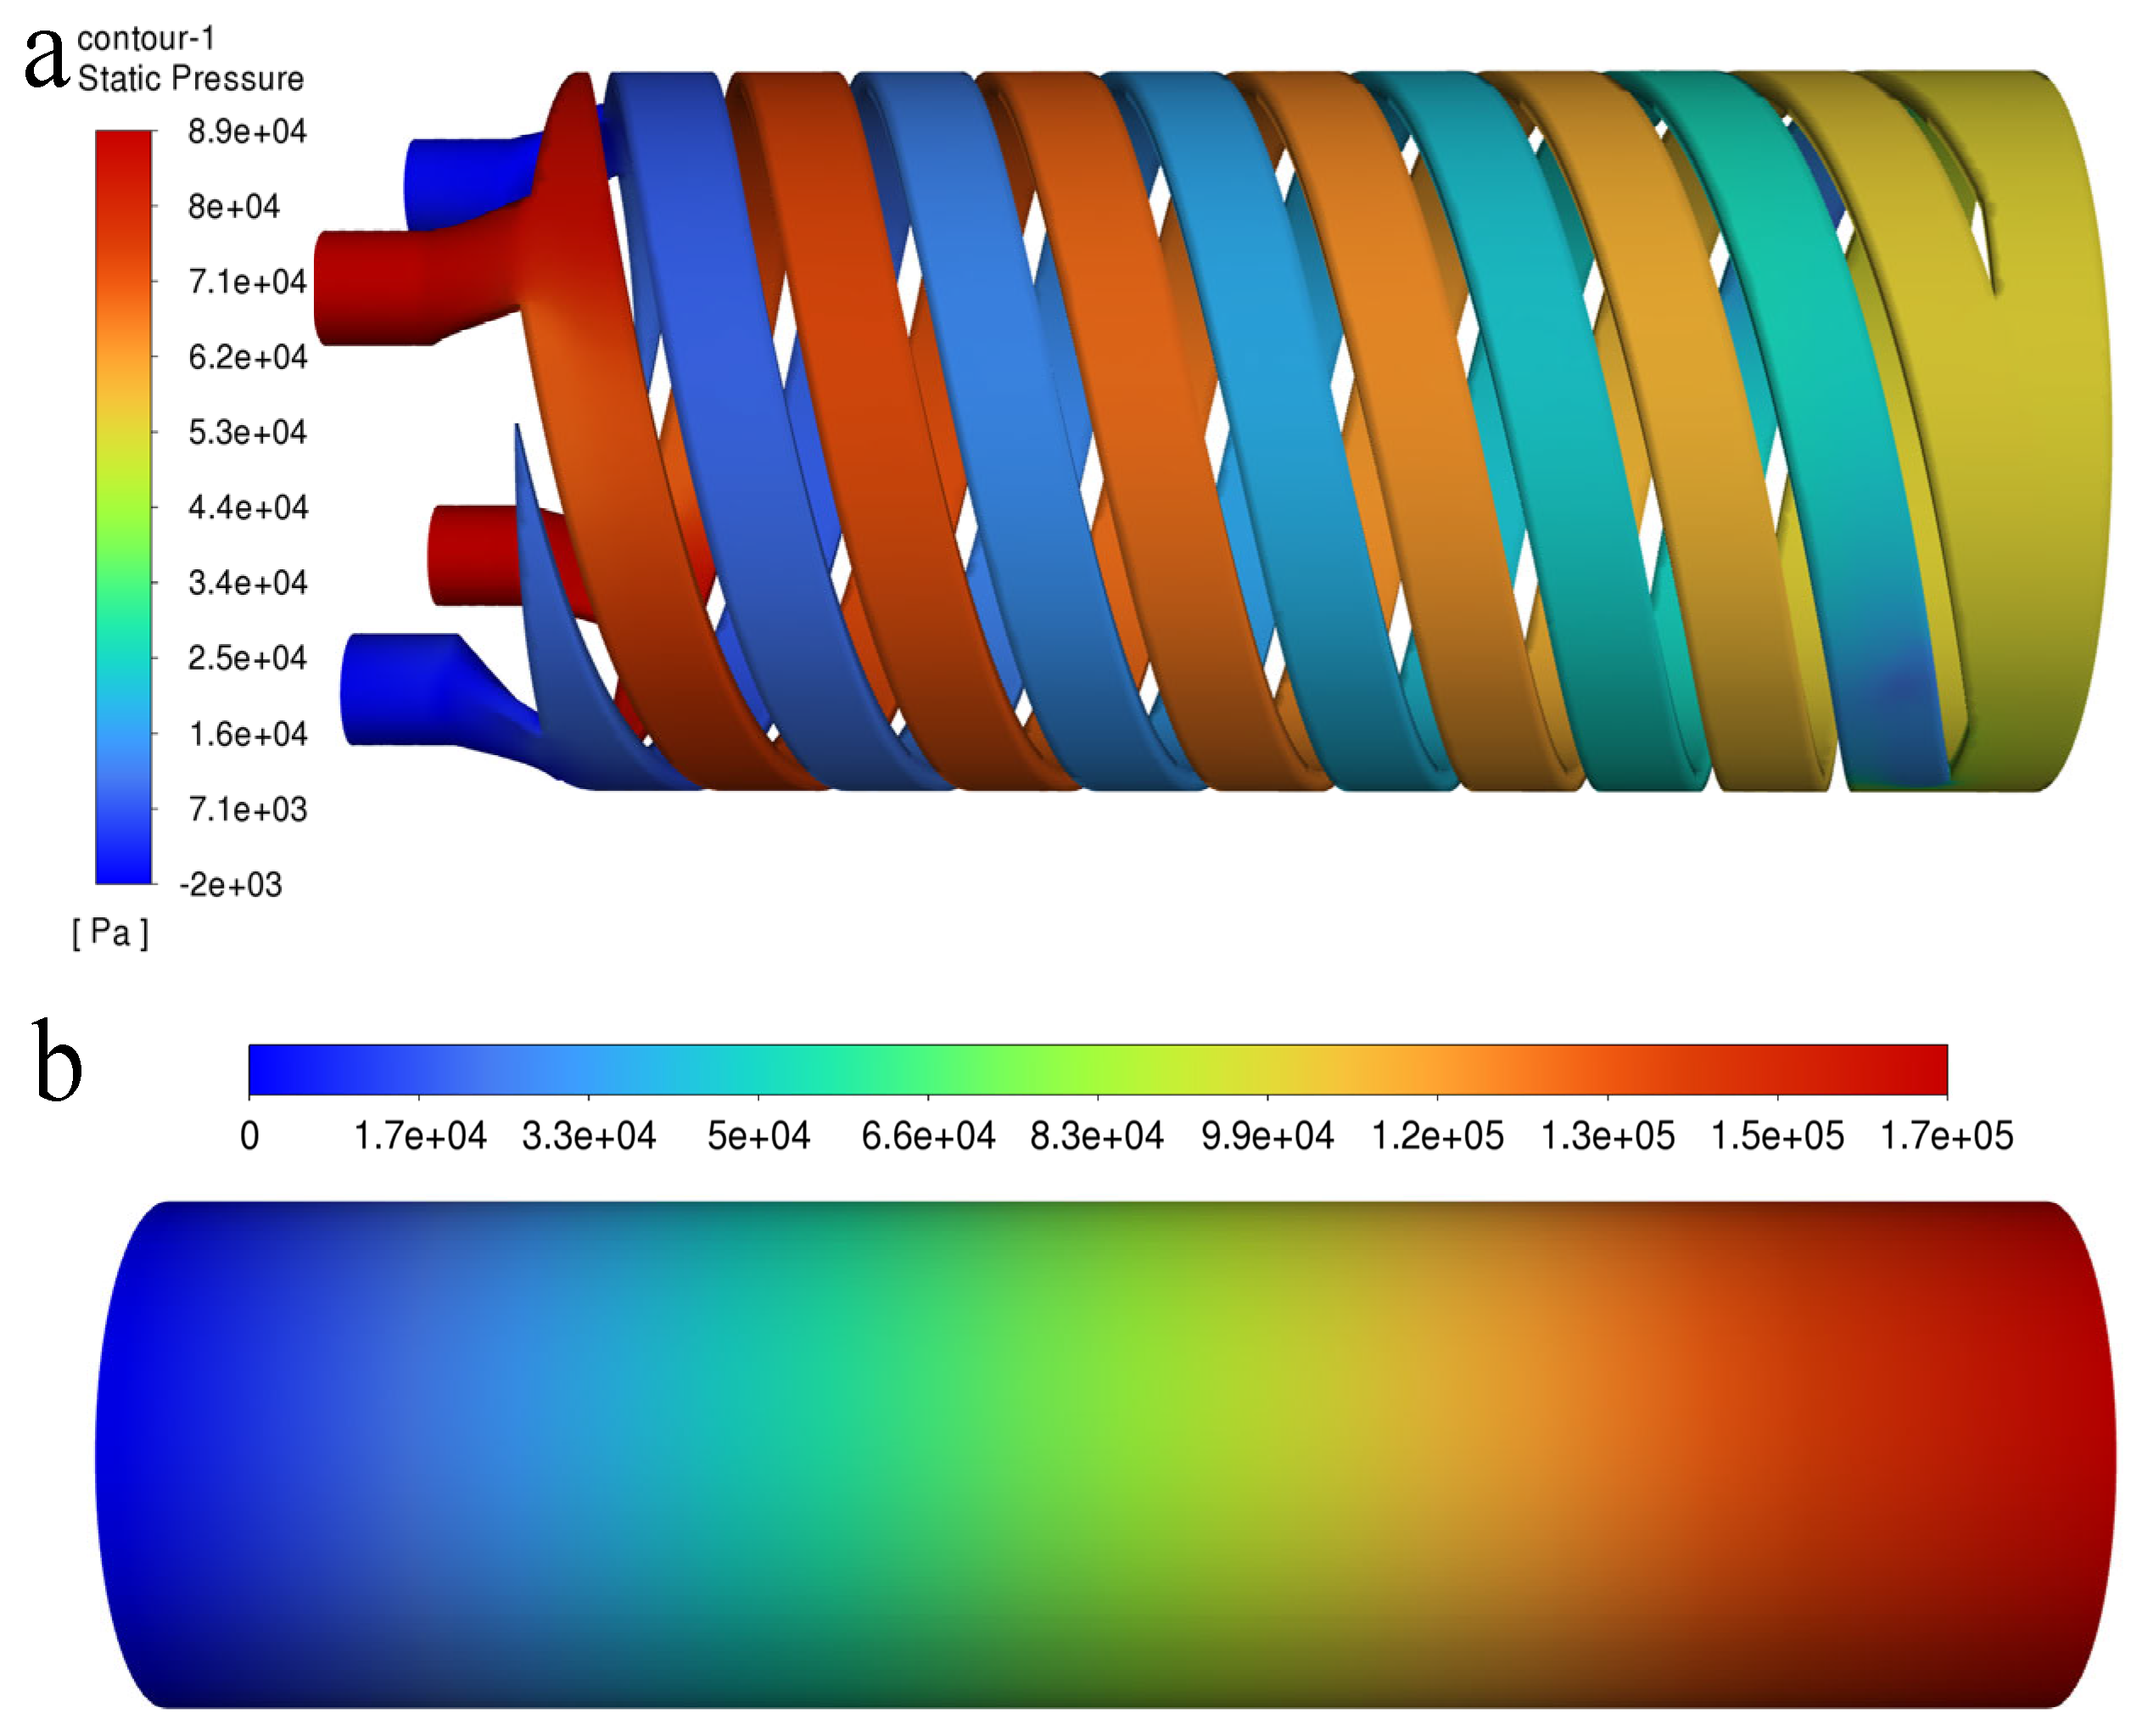Click the '[ Pa ]' unit label

pos(110,933)
